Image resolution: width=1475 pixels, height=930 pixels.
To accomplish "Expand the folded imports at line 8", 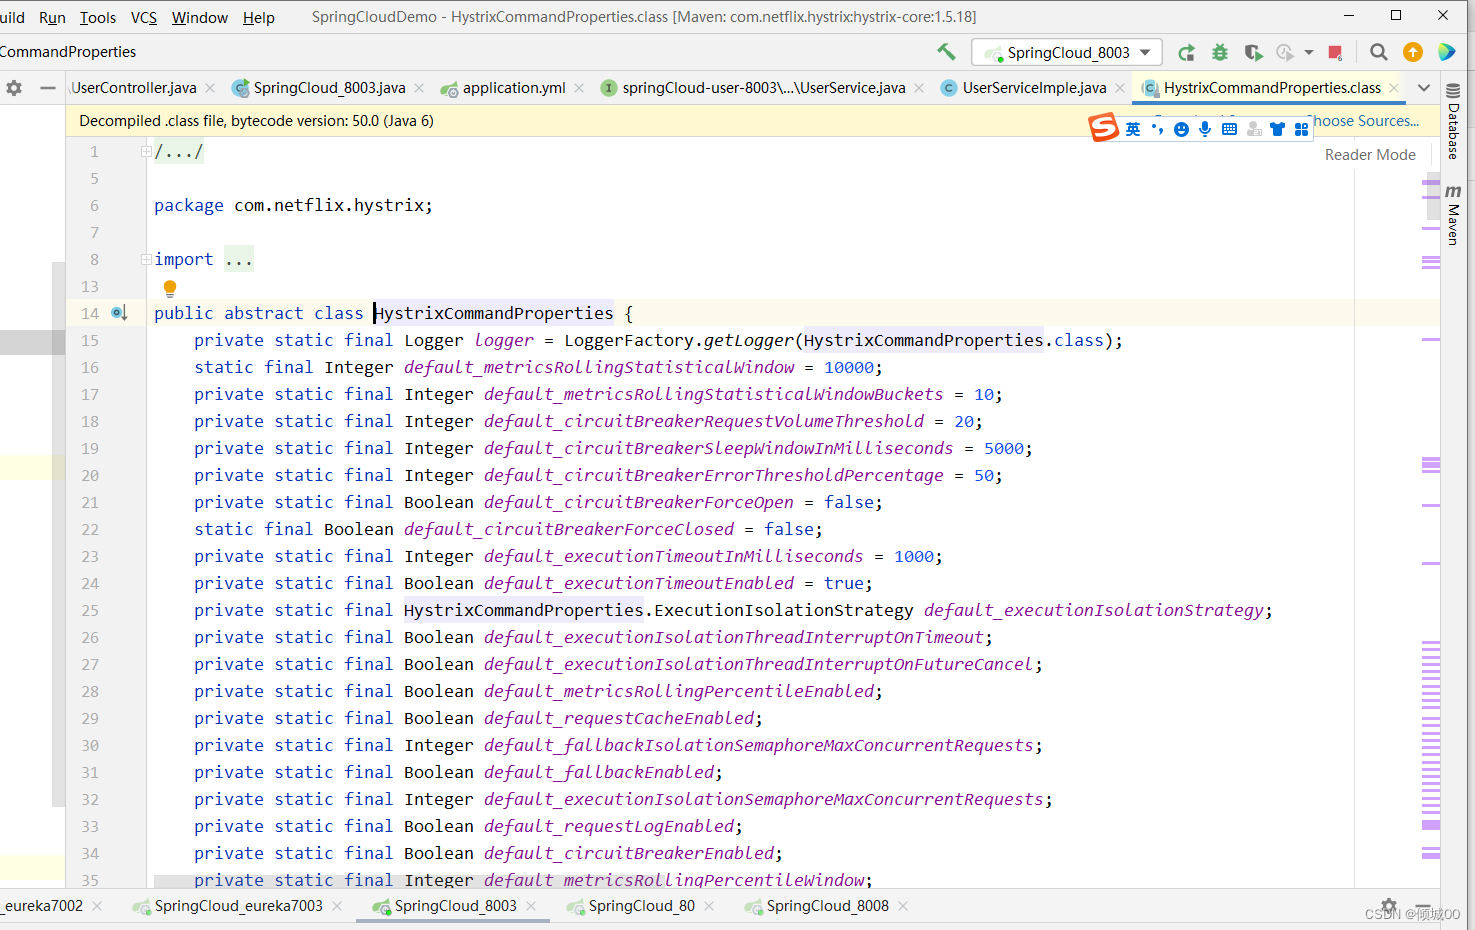I will [146, 259].
